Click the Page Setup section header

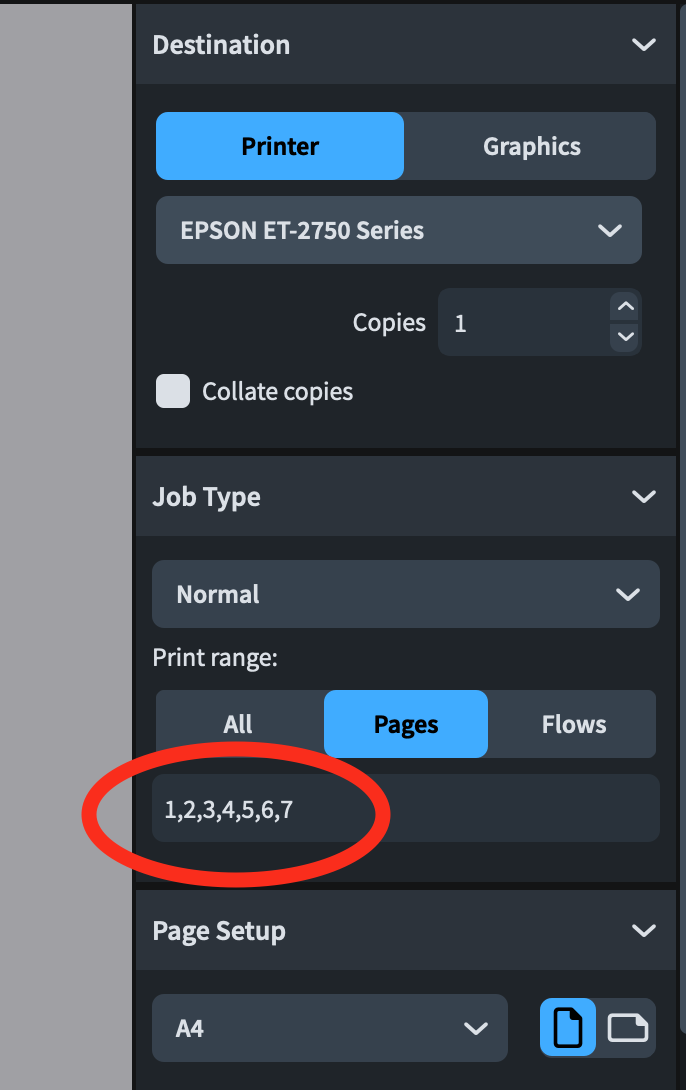(x=219, y=931)
